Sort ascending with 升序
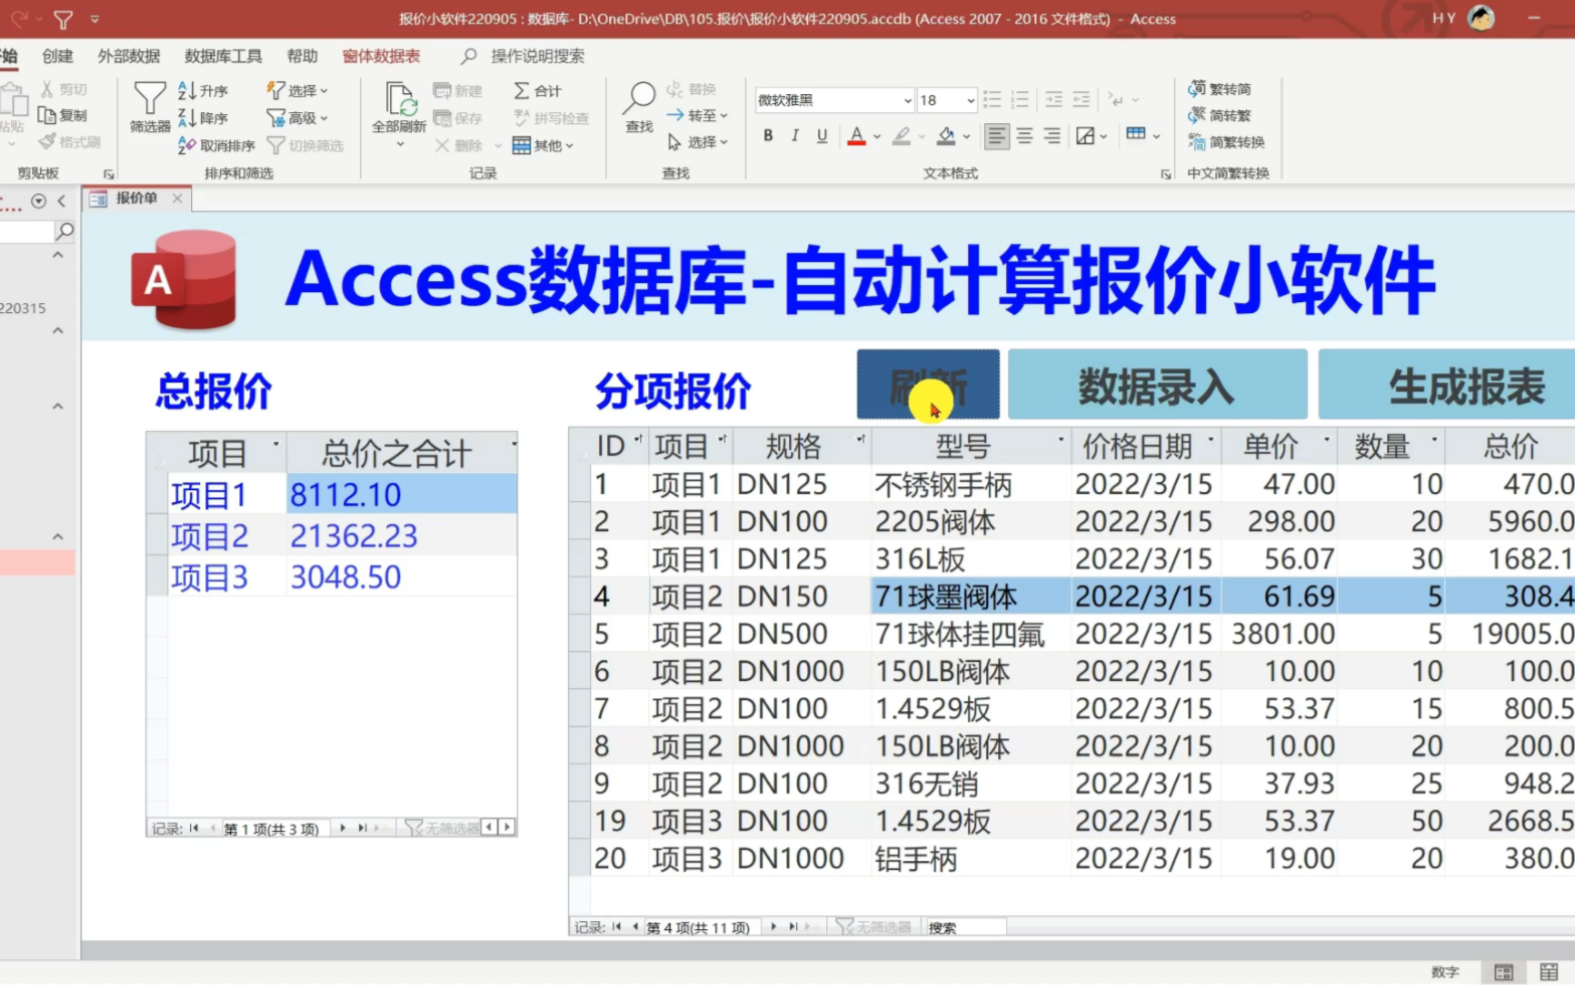The image size is (1575, 985). [x=203, y=91]
